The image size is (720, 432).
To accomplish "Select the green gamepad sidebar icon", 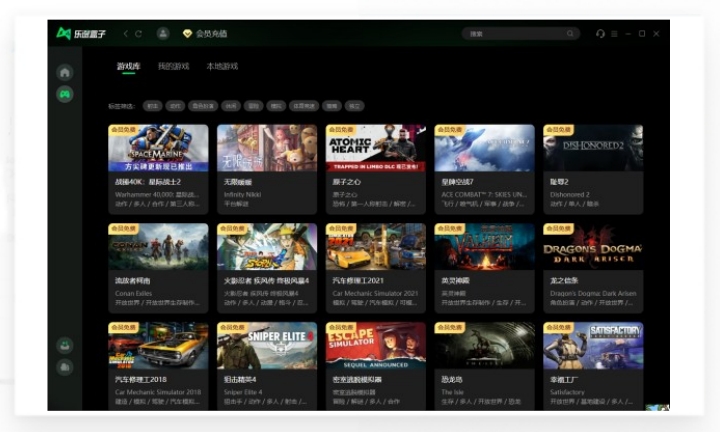I will 65,94.
